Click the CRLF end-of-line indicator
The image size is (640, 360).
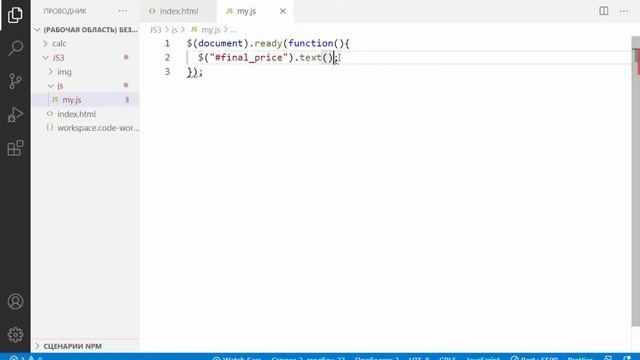[x=447, y=358]
